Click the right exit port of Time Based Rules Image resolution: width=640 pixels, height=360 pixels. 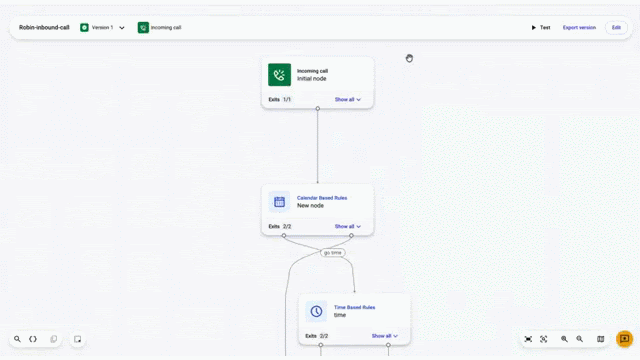pos(388,345)
